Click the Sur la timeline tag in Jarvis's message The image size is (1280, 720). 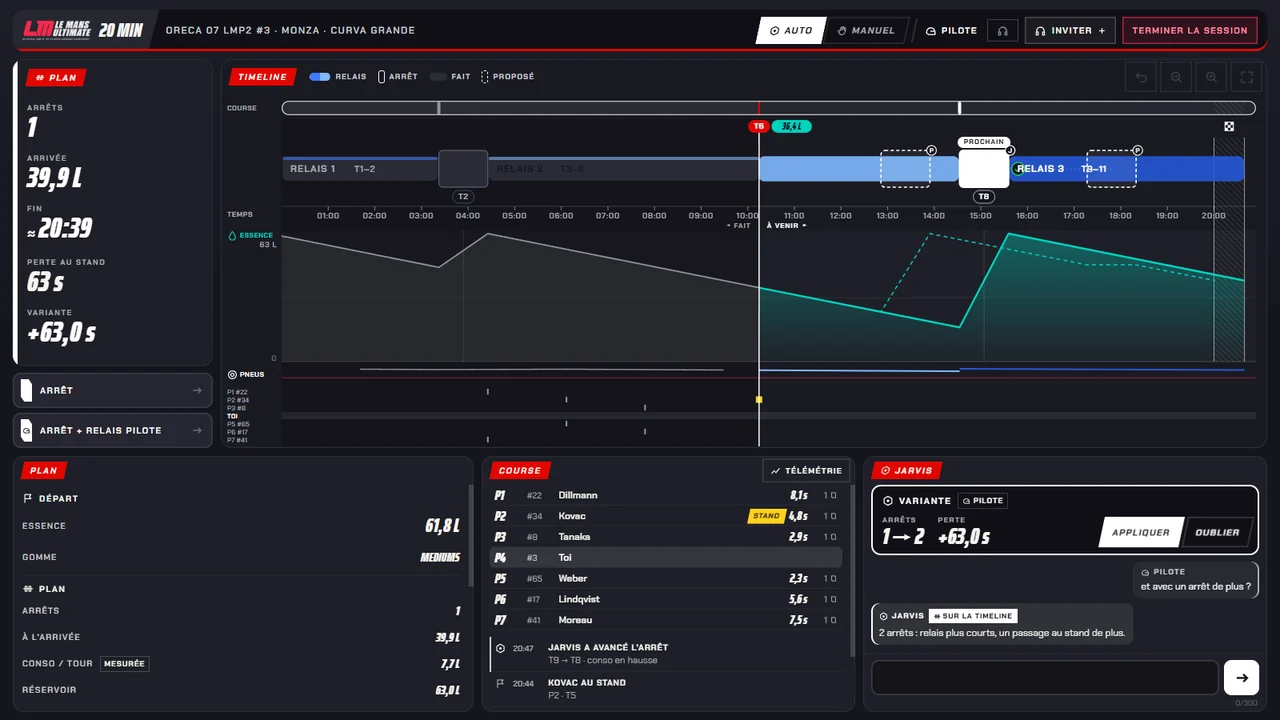973,616
